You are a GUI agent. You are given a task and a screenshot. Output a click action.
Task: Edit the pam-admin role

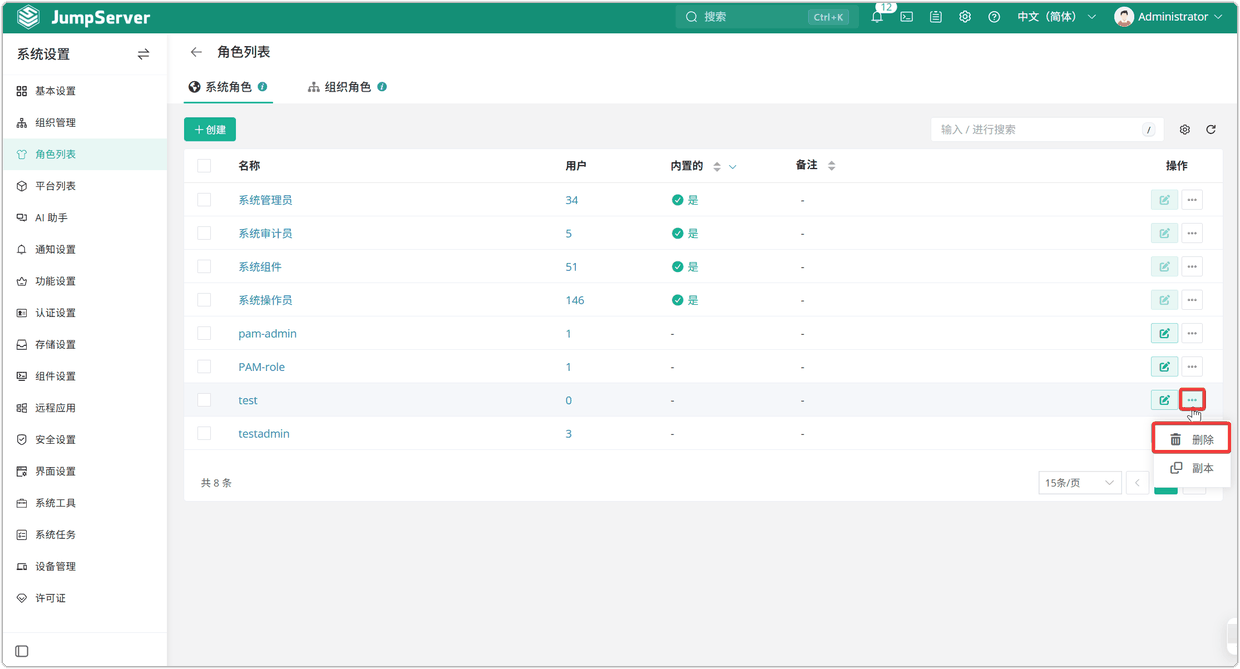point(1164,333)
